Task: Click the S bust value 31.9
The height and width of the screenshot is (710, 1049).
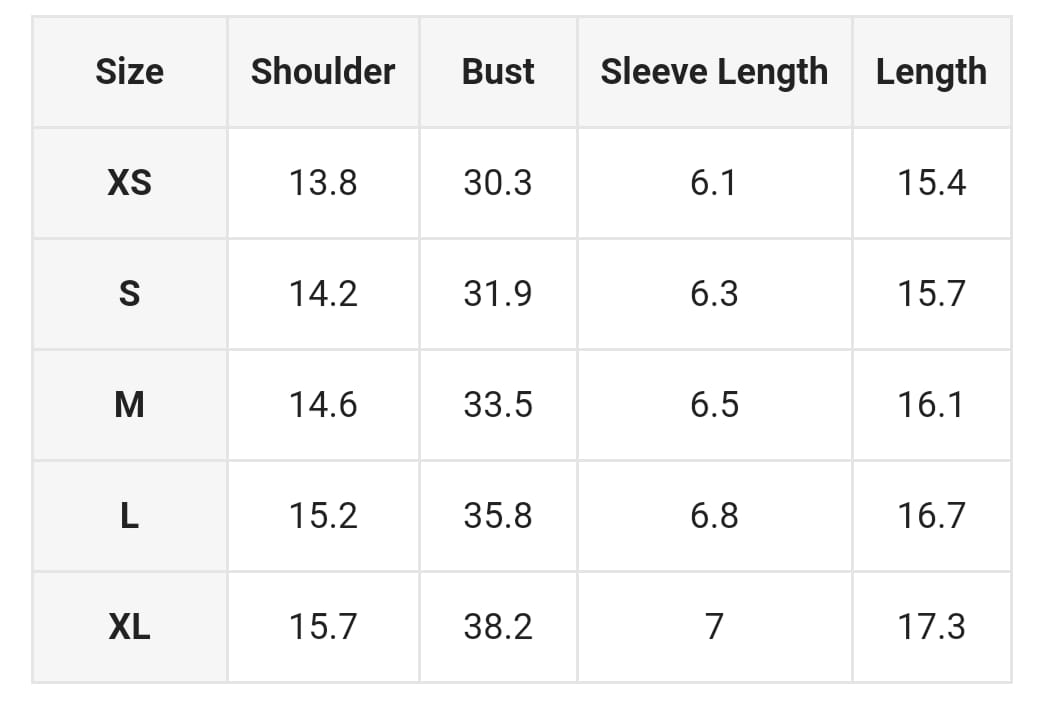Action: point(498,294)
